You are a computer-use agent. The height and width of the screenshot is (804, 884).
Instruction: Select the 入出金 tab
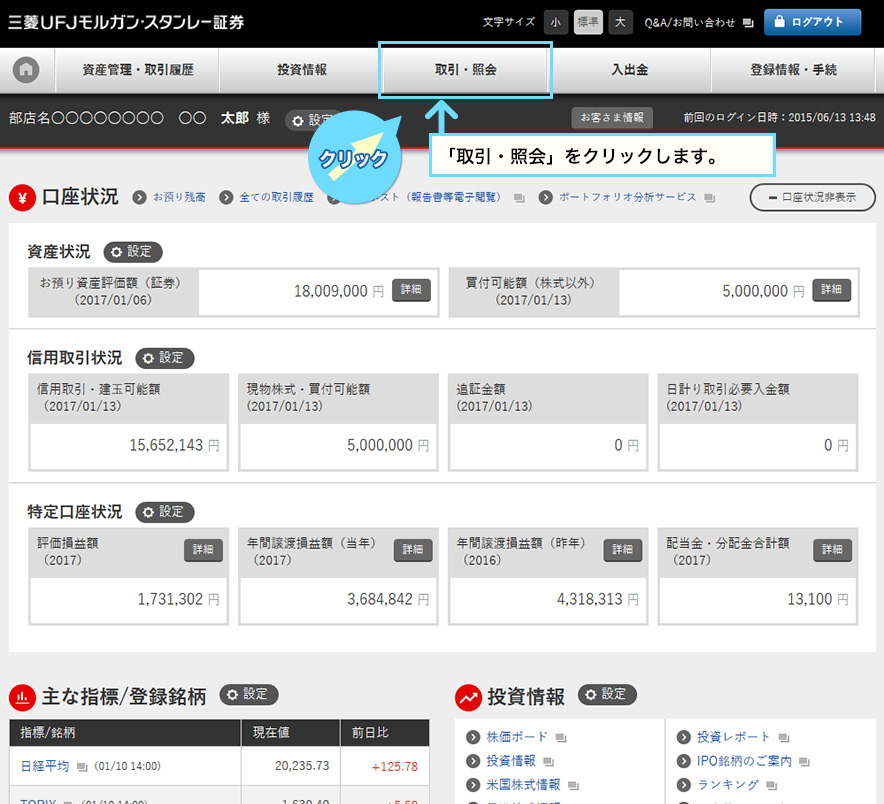630,70
